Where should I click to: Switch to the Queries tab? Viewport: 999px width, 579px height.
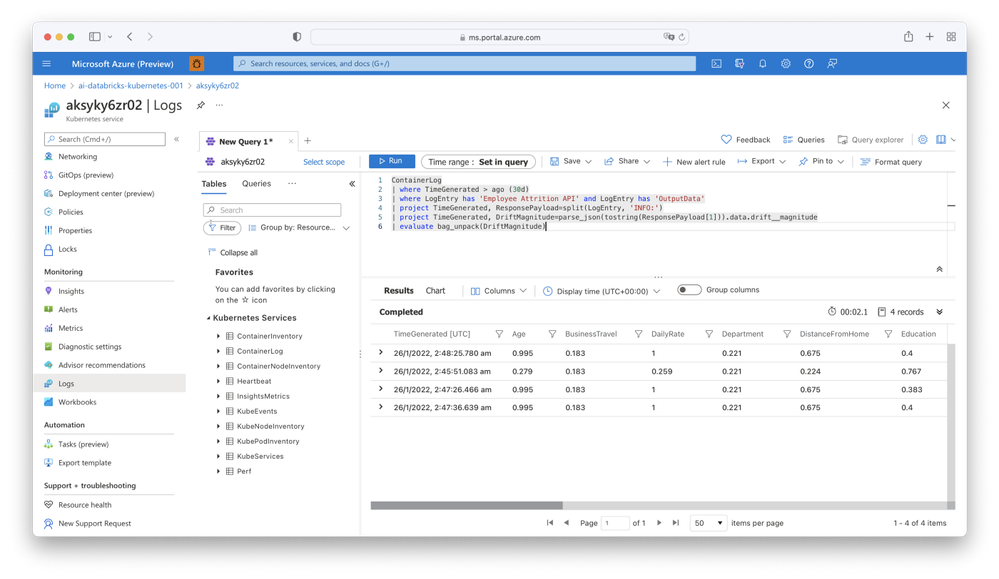[256, 183]
